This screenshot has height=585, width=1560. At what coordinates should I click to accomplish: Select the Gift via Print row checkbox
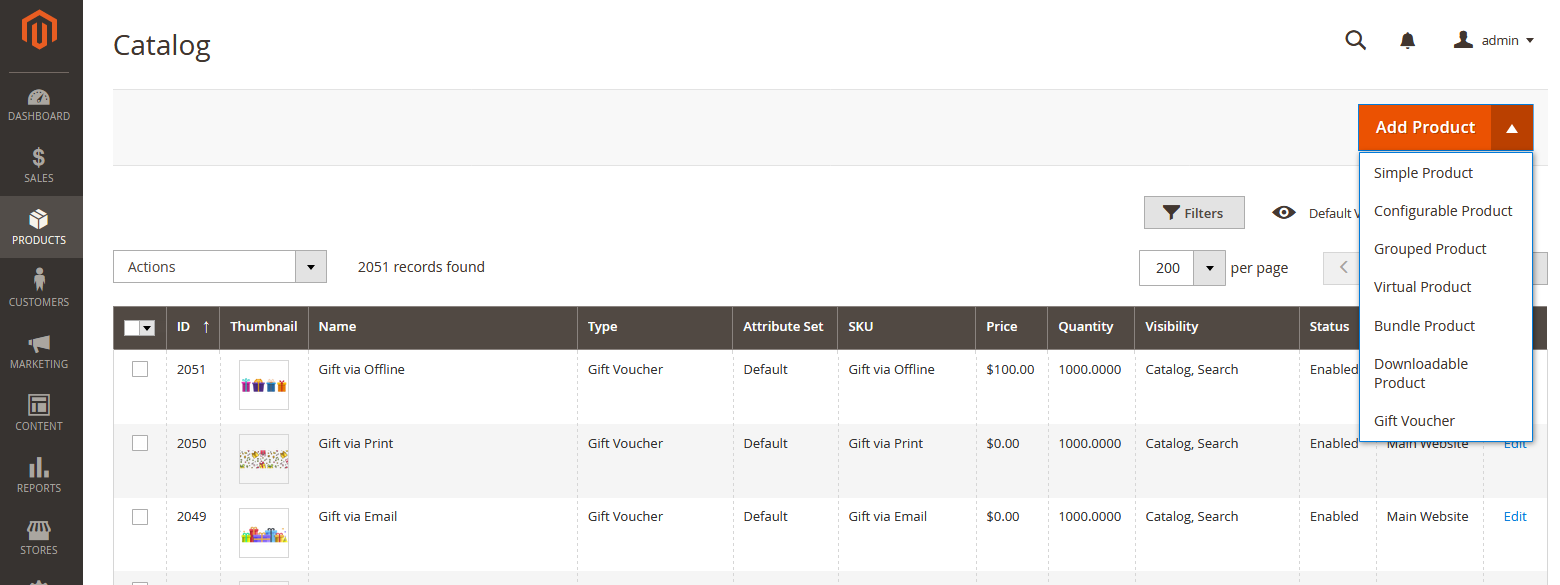click(x=140, y=443)
